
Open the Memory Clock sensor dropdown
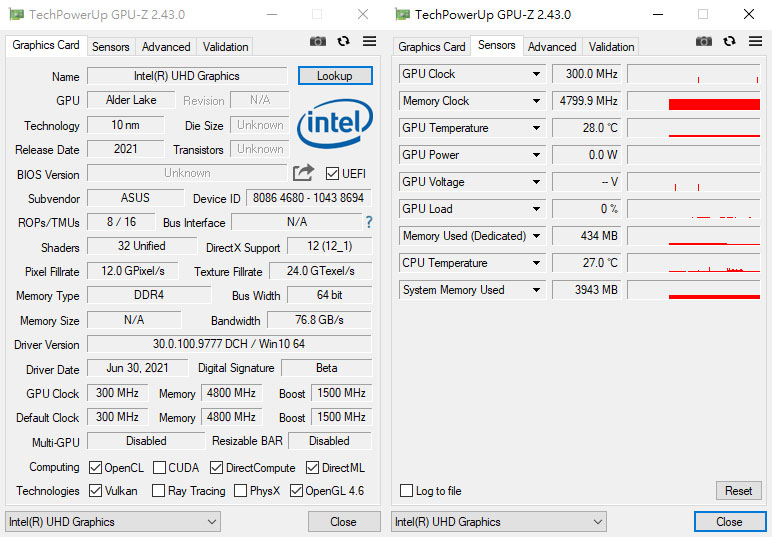[x=536, y=101]
